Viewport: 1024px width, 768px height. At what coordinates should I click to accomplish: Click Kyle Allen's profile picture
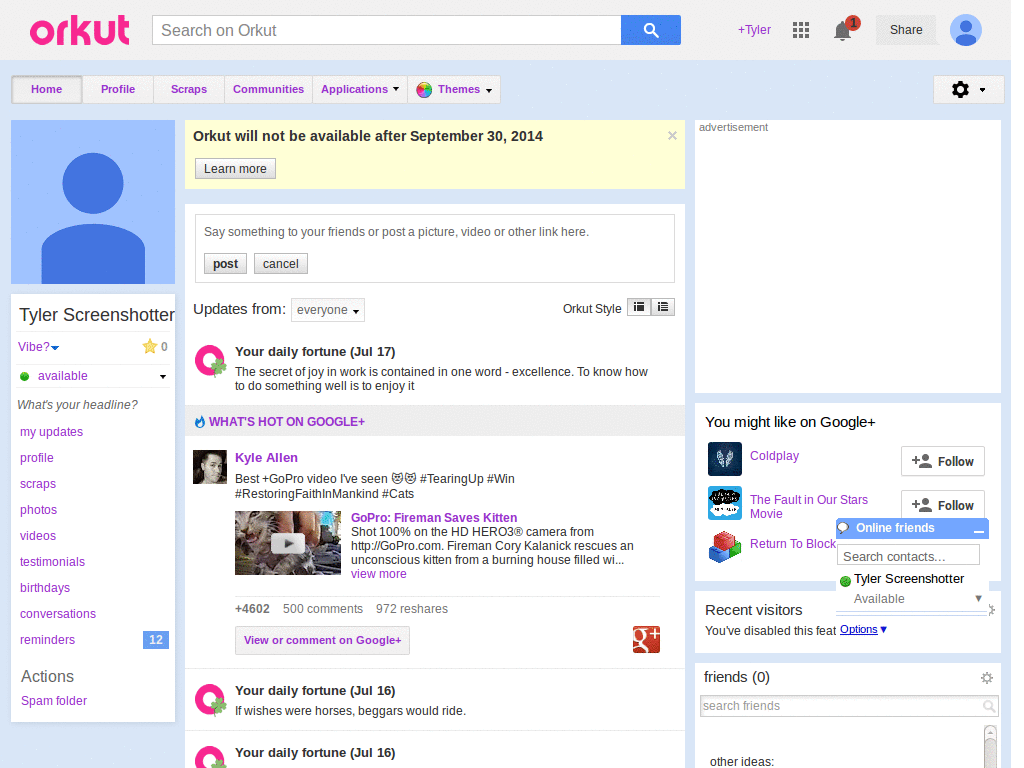coord(210,467)
